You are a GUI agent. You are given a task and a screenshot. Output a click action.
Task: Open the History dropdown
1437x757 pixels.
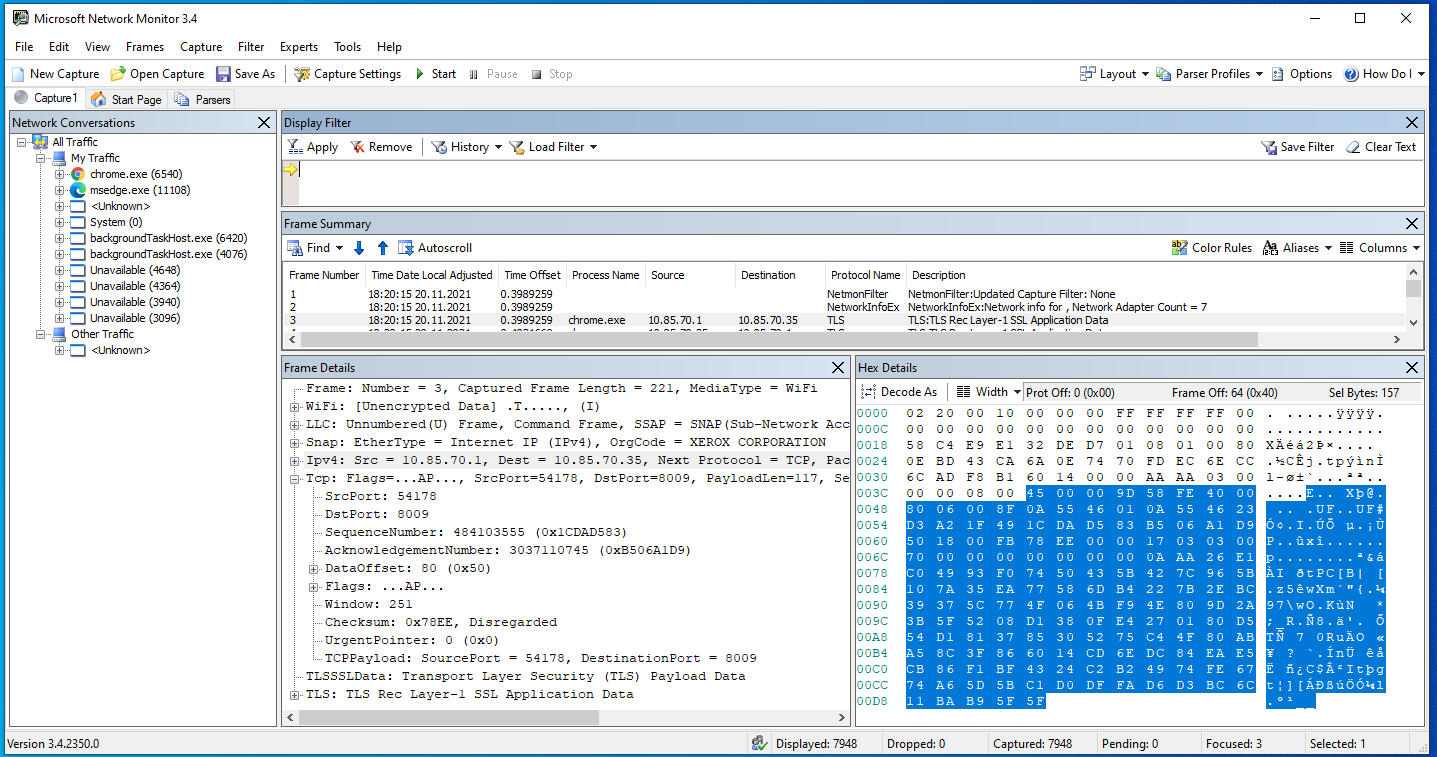click(x=460, y=147)
